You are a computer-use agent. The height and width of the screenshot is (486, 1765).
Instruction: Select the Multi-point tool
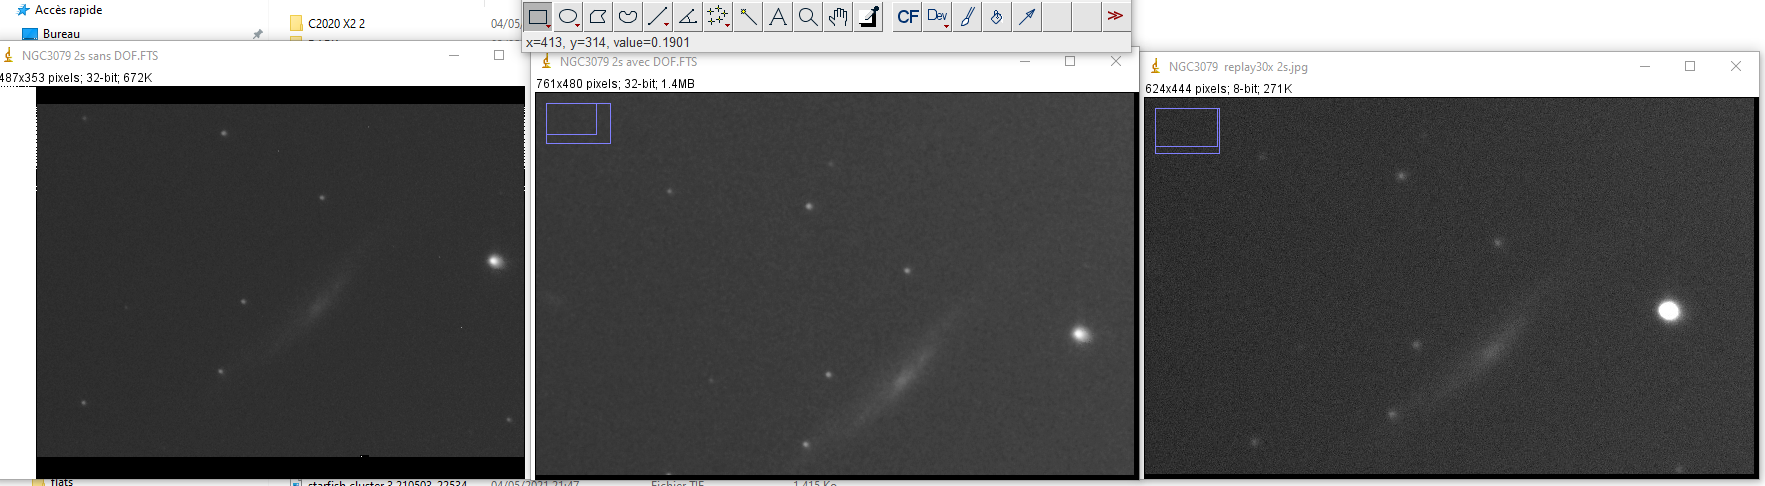click(718, 17)
